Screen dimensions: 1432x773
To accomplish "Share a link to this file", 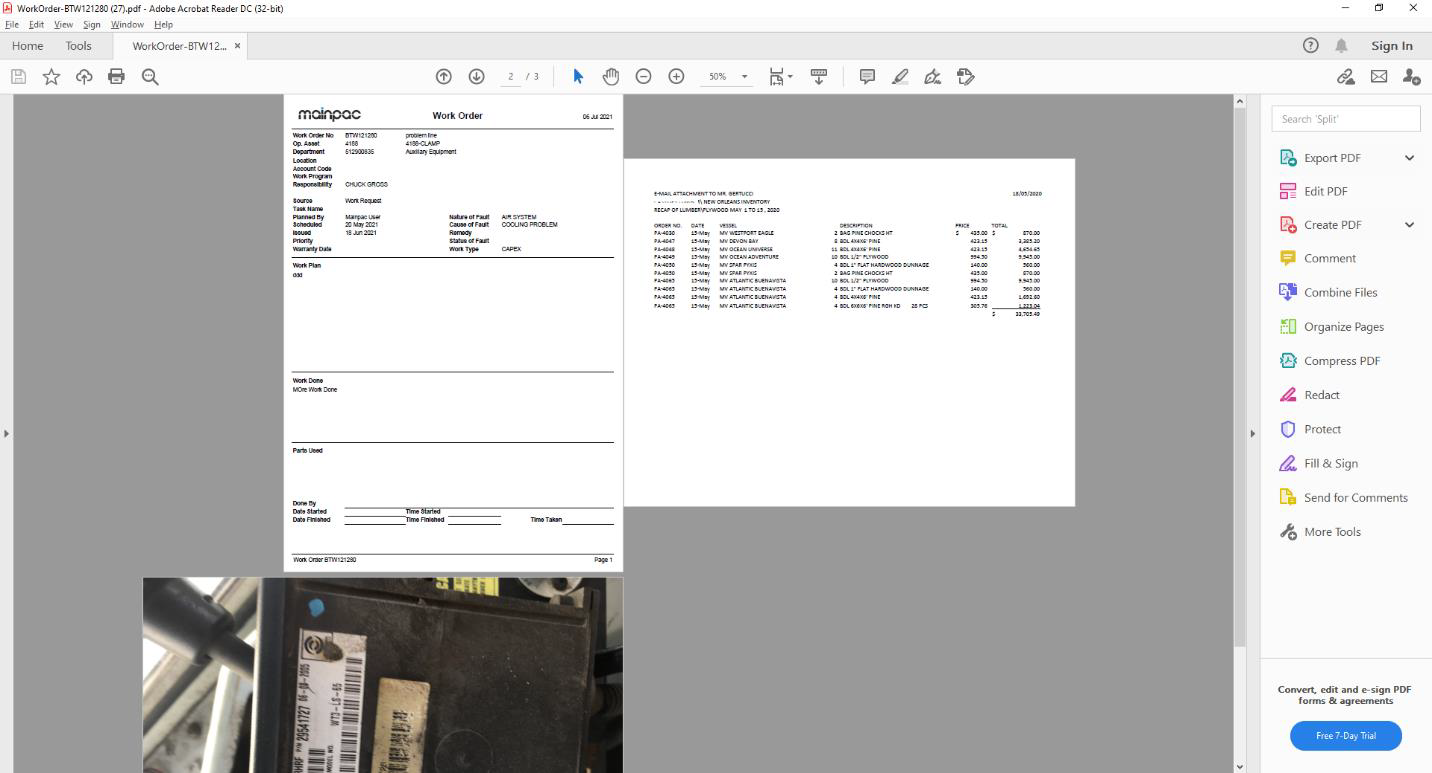I will tap(1346, 77).
